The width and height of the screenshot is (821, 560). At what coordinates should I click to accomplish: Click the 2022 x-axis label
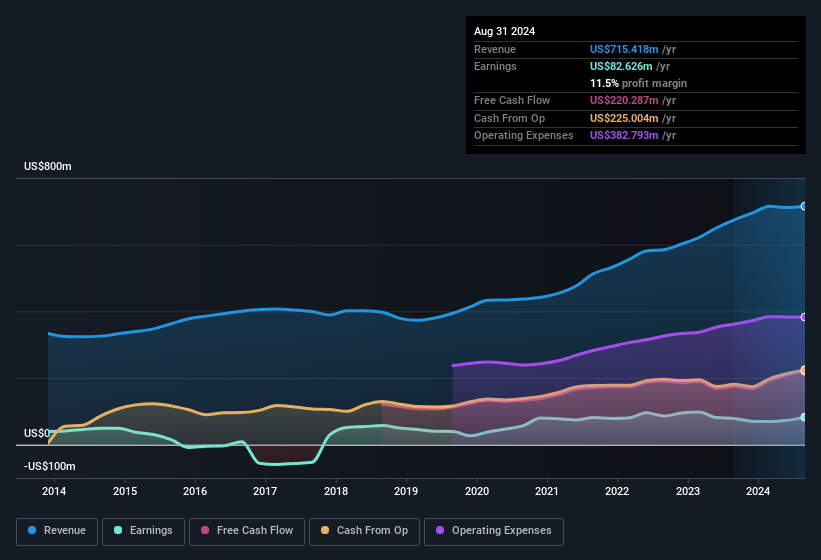[x=617, y=491]
